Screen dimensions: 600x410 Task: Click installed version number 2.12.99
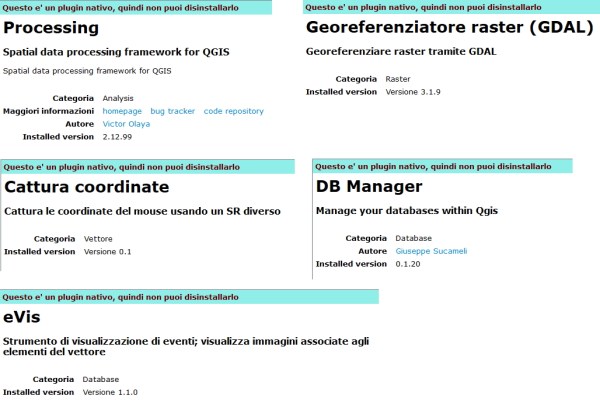click(120, 137)
